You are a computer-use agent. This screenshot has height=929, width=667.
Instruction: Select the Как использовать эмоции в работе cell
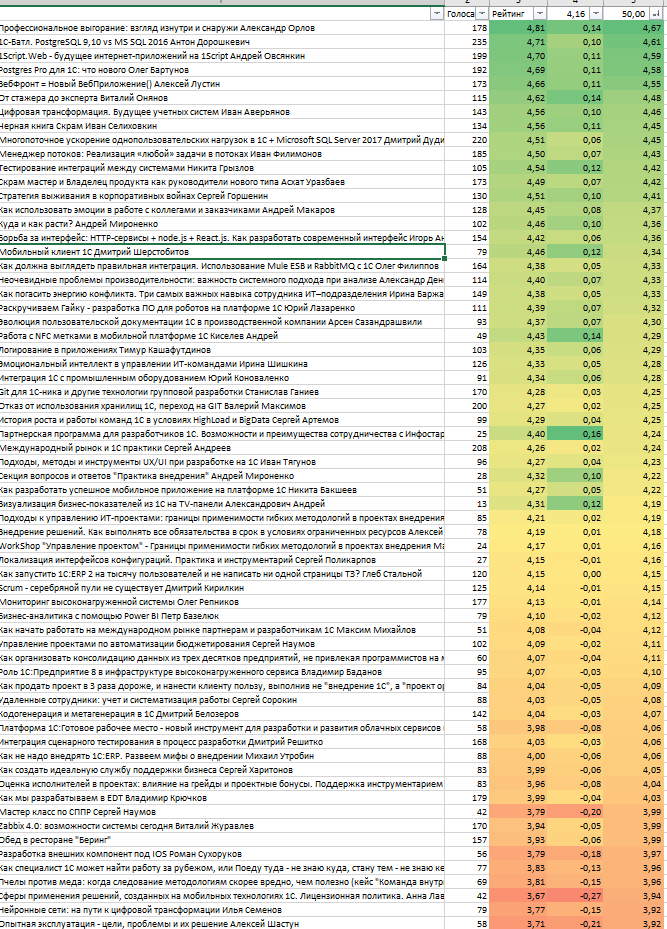[222, 210]
